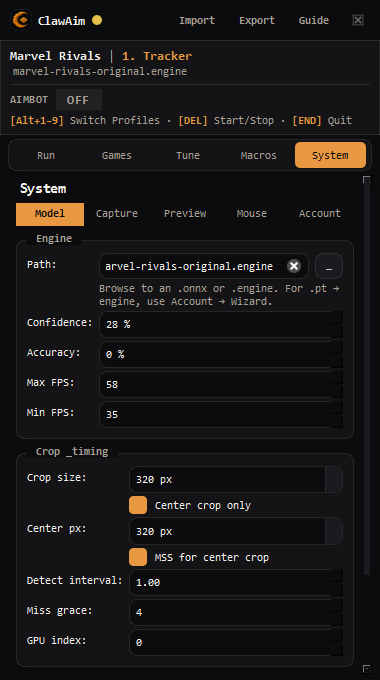Toggle the Center crop only checkbox
The width and height of the screenshot is (380, 680).
coord(138,505)
